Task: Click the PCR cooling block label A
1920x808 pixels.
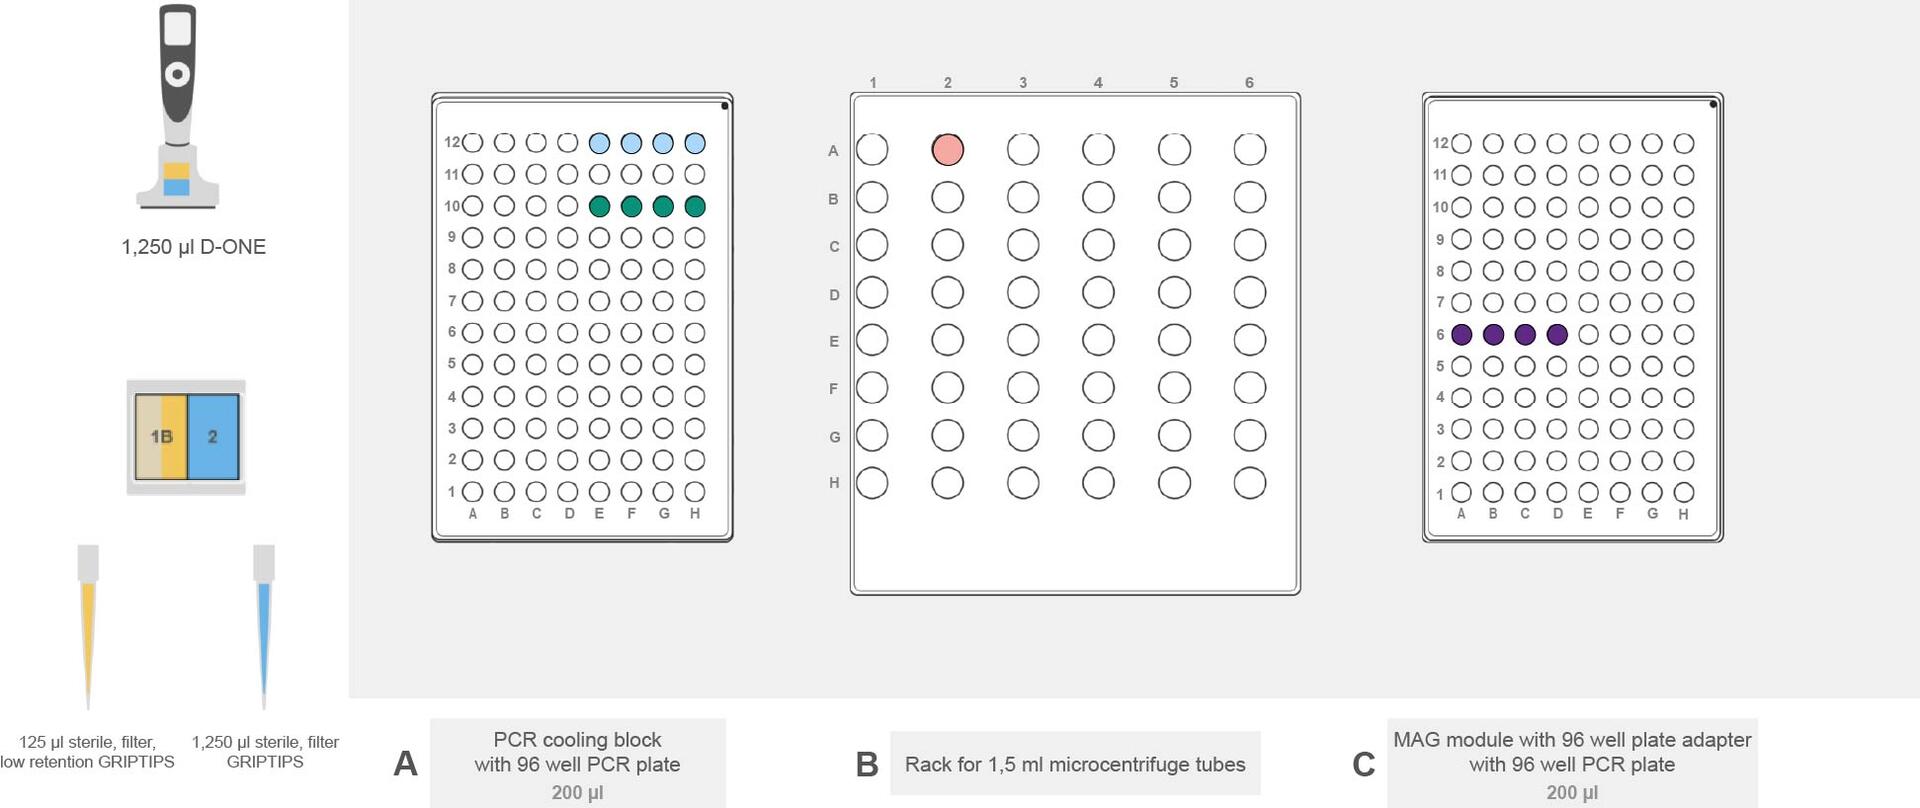Action: point(578,765)
